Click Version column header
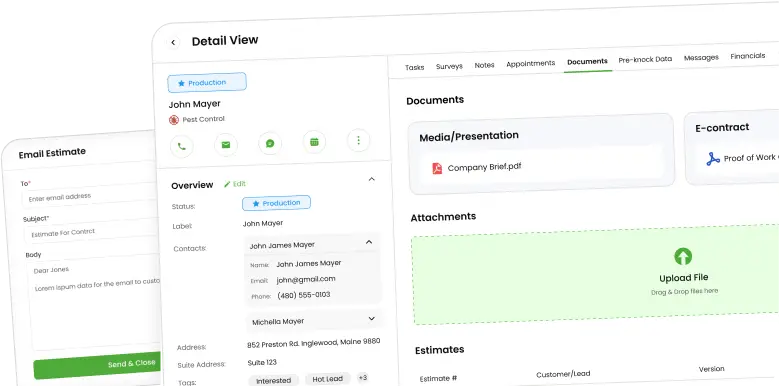Screen dimensions: 779x386 click(711, 369)
